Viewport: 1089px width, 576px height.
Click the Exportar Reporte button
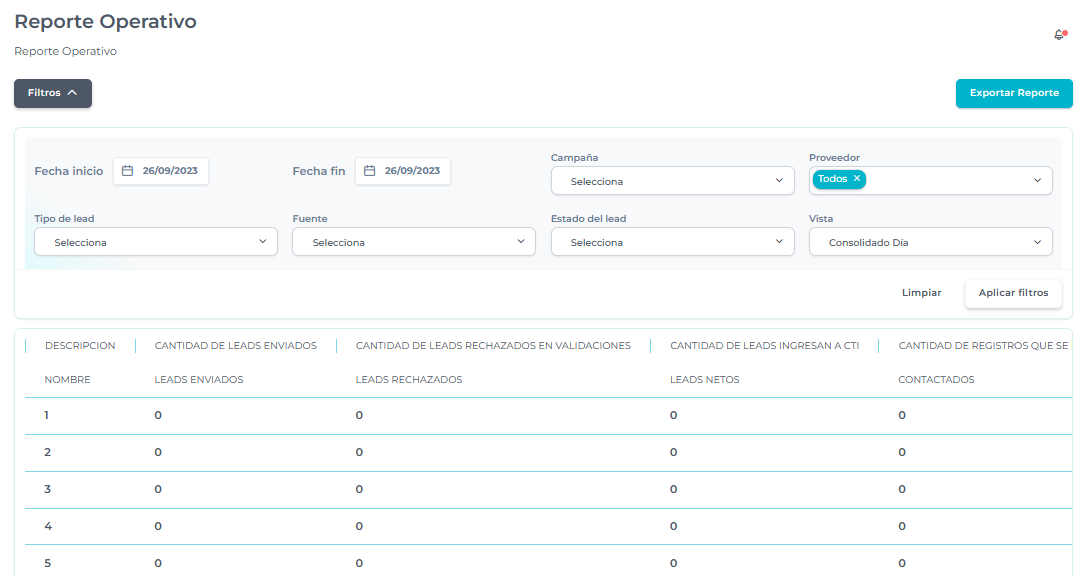1014,93
